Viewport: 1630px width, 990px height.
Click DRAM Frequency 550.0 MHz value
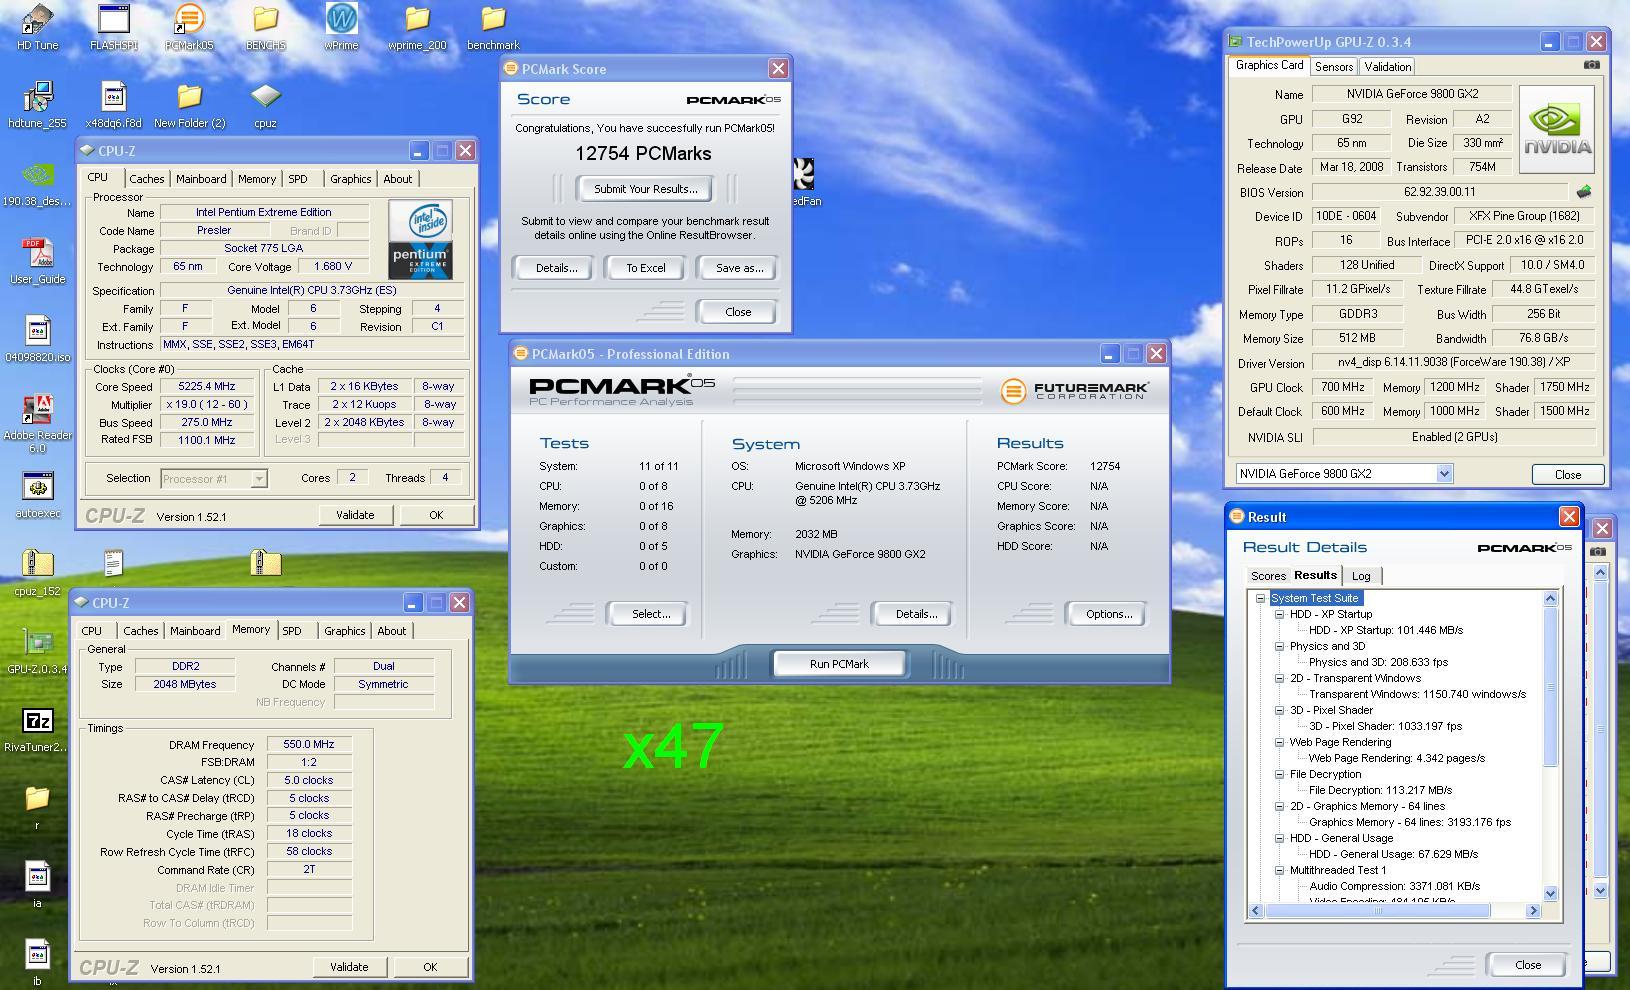coord(309,744)
